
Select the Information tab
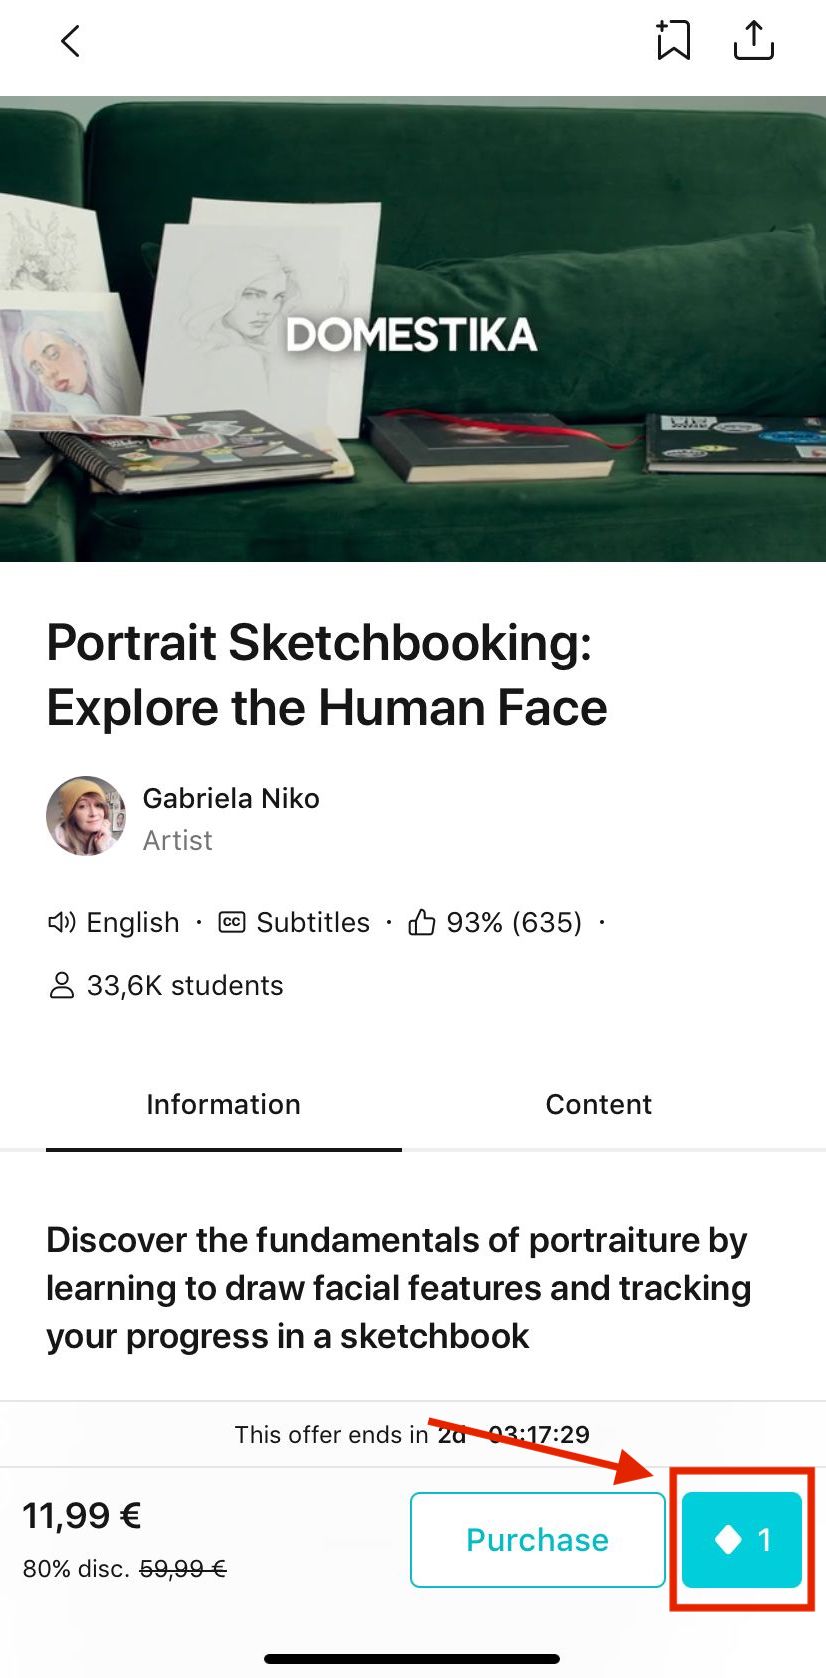coord(224,1104)
